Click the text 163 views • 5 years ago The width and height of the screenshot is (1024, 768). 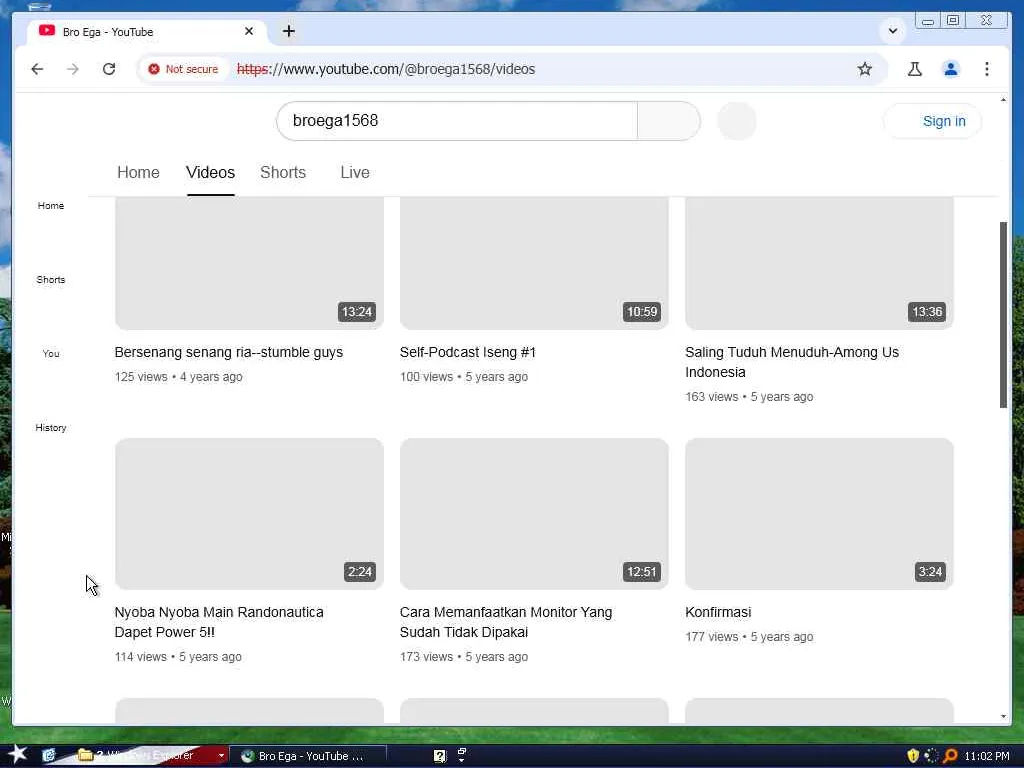click(x=749, y=397)
